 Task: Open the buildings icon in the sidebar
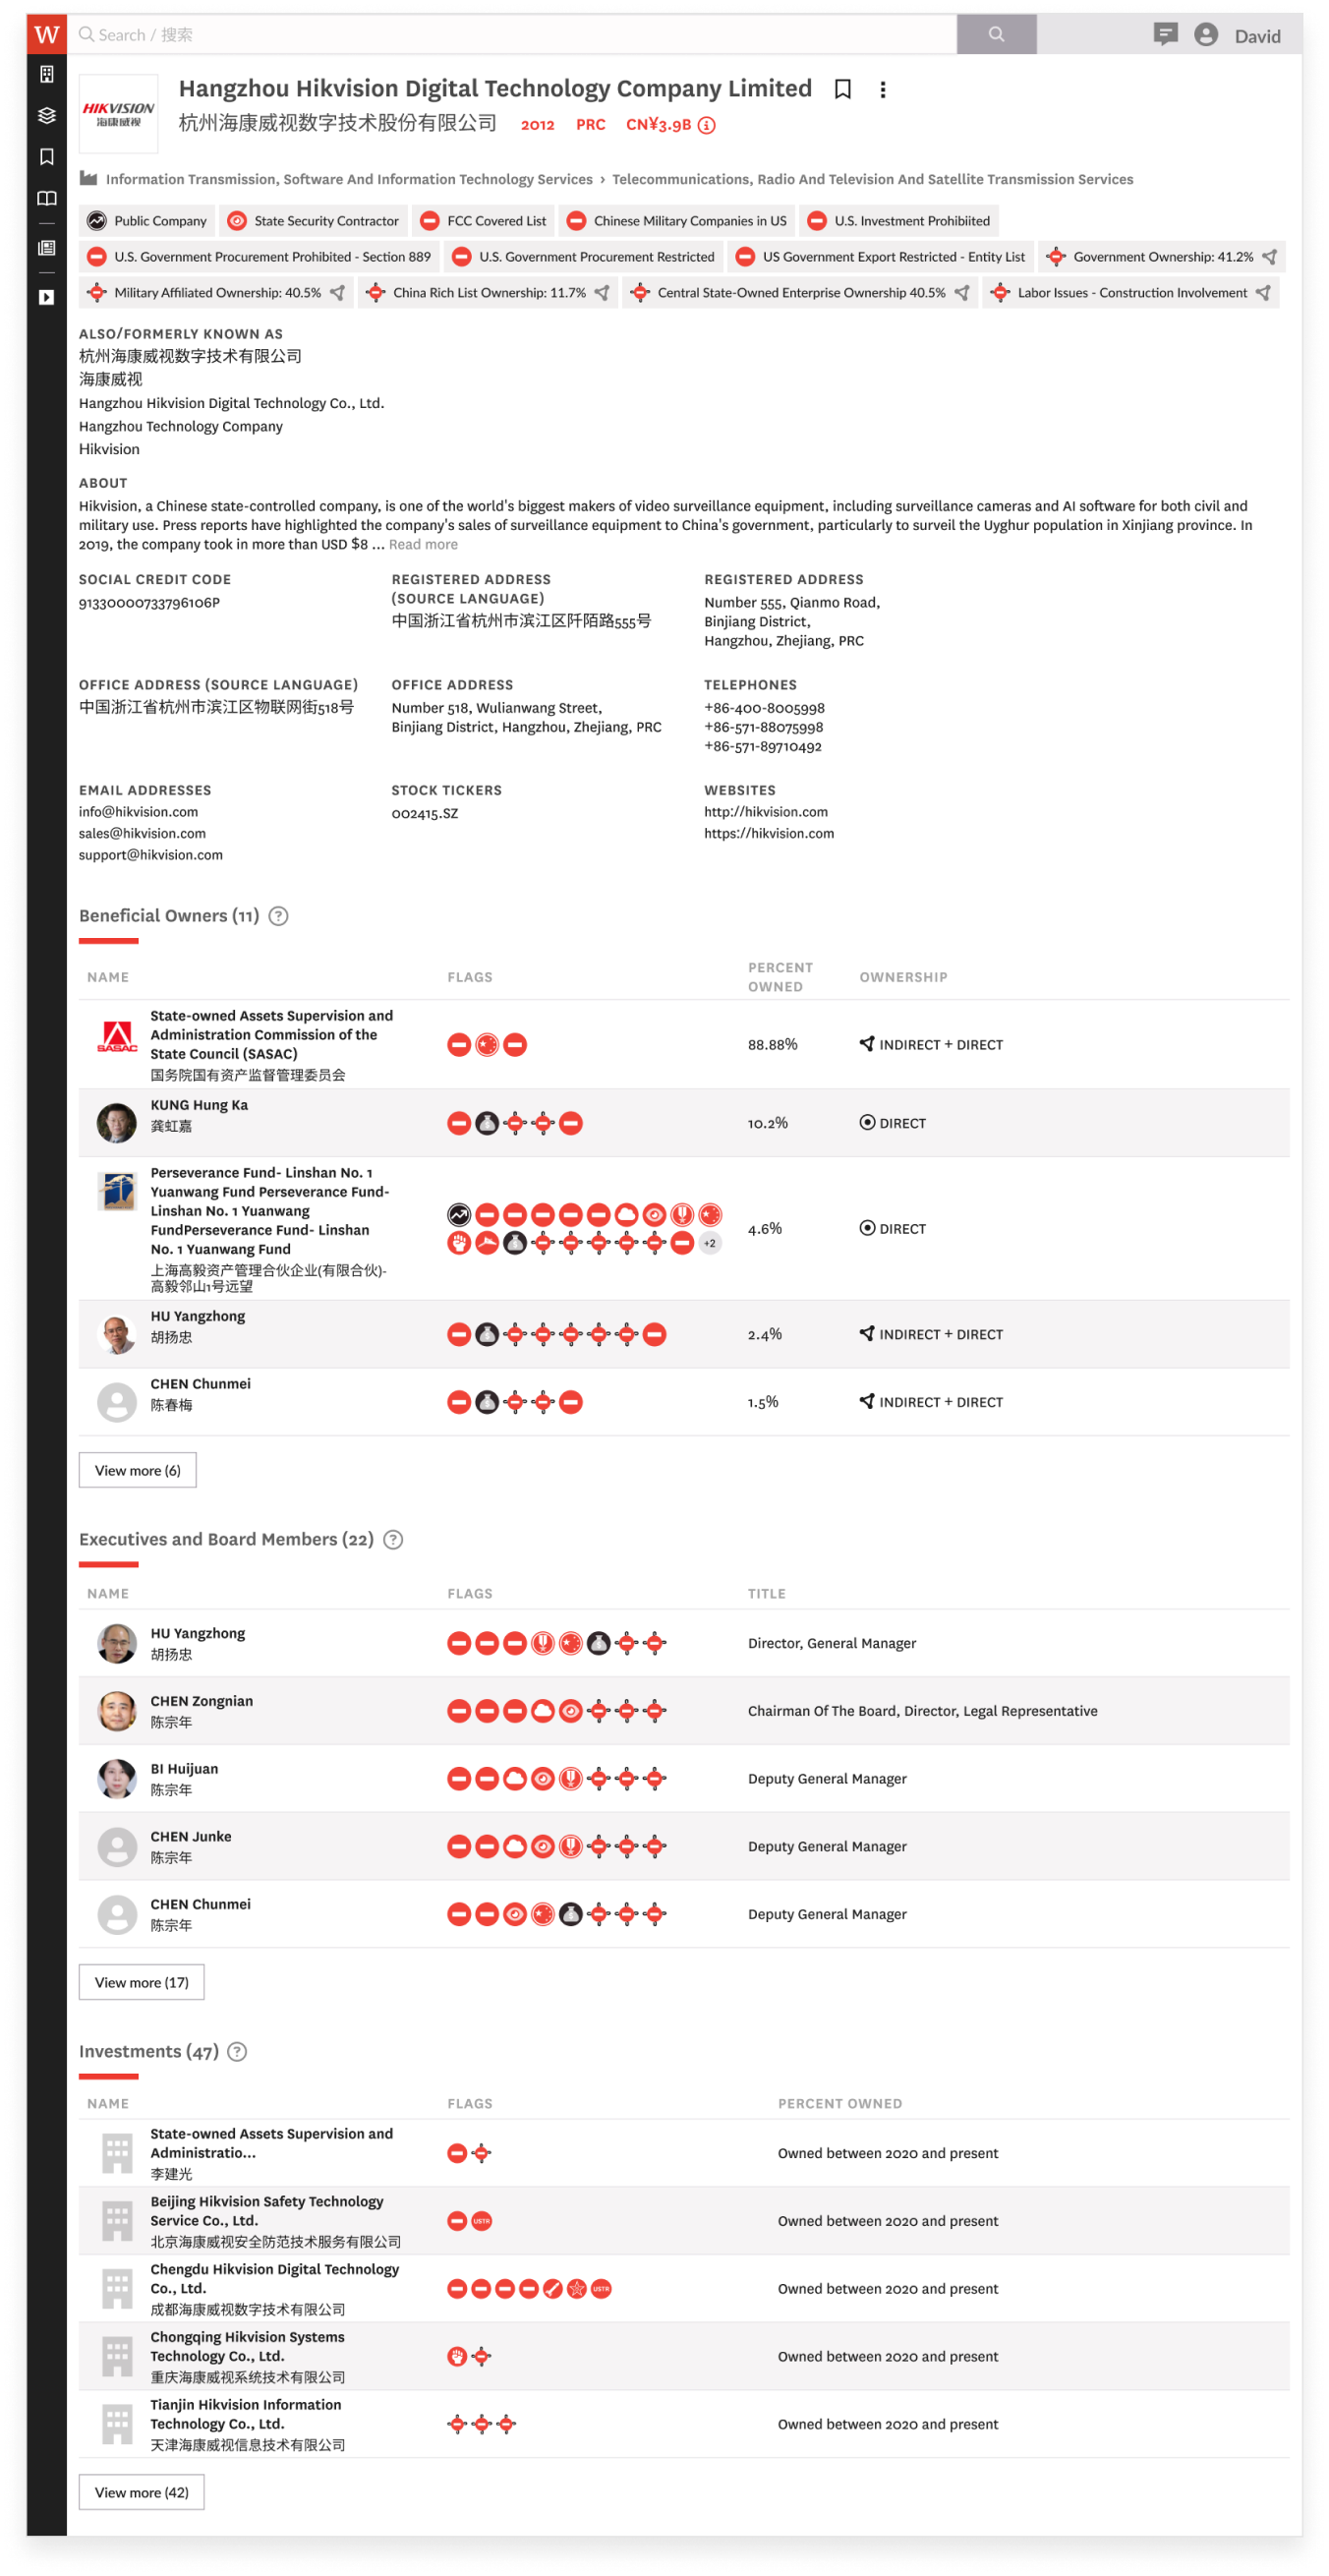tap(46, 74)
